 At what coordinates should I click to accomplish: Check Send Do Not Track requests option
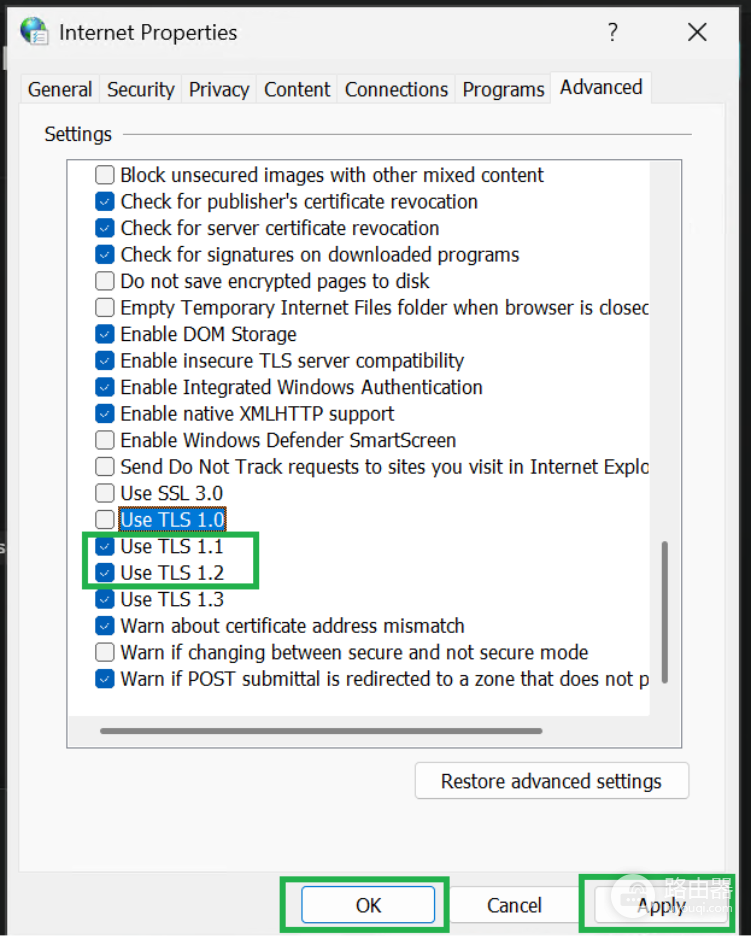(104, 466)
